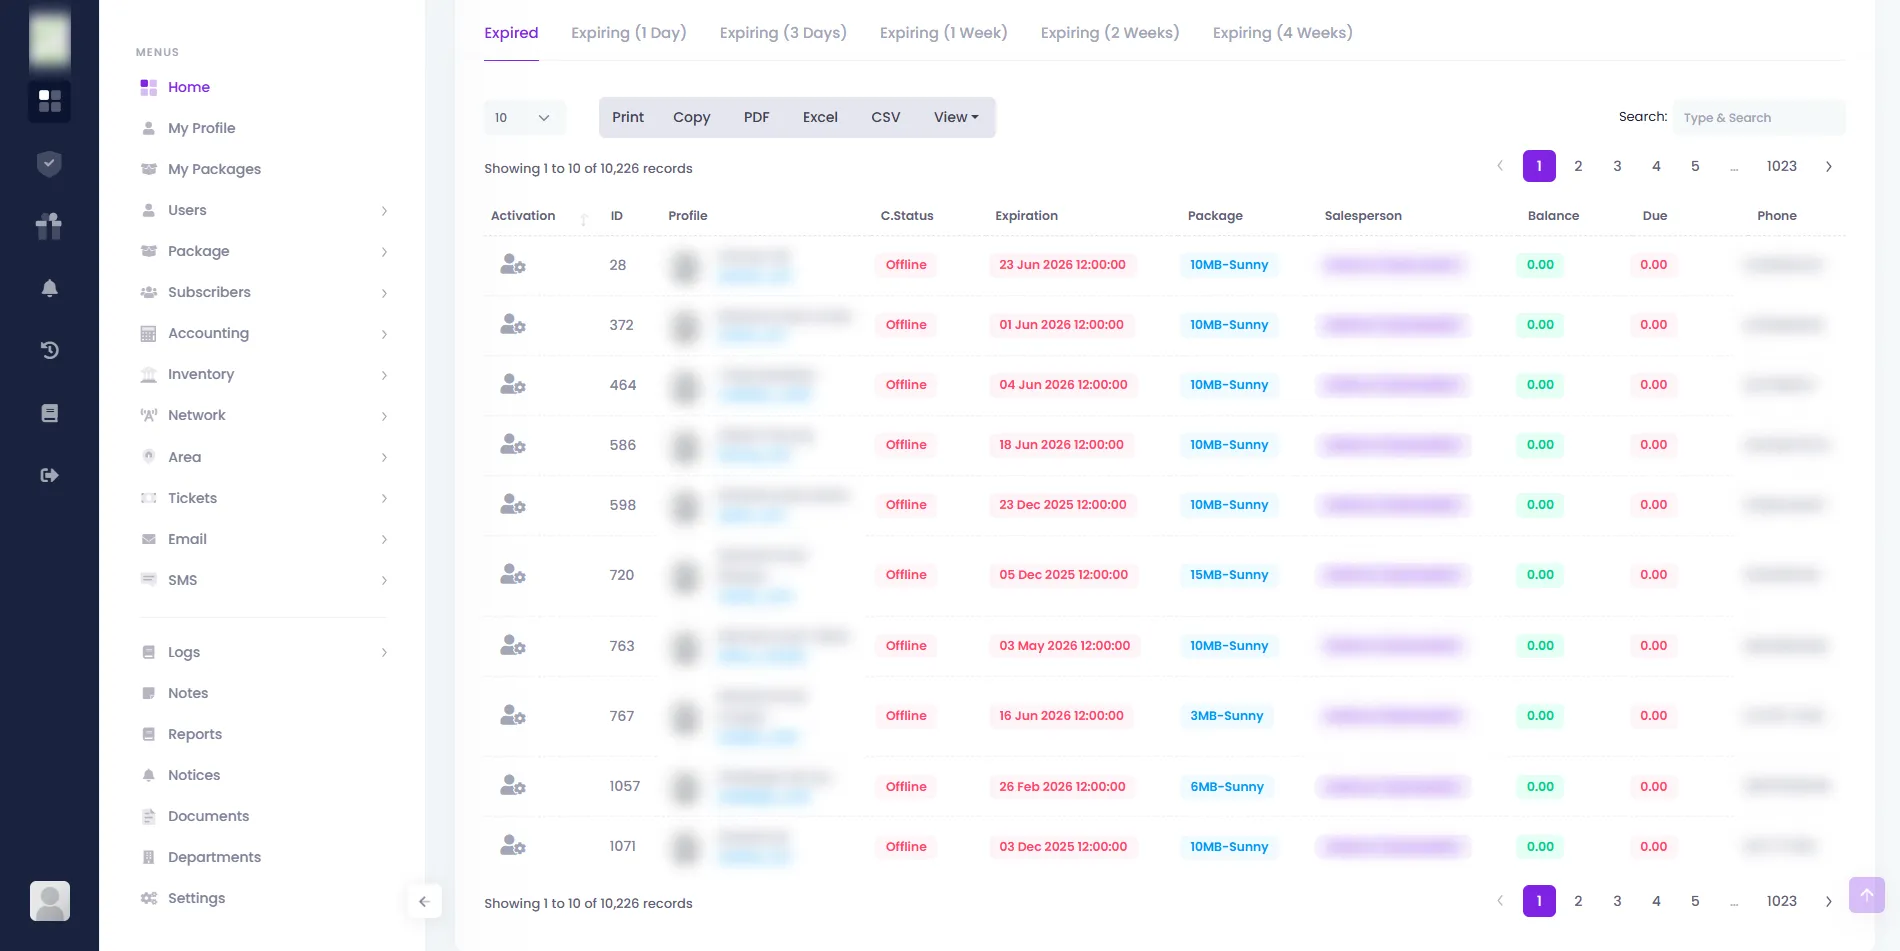
Task: Open notifications bell in dark rail
Action: pos(49,289)
